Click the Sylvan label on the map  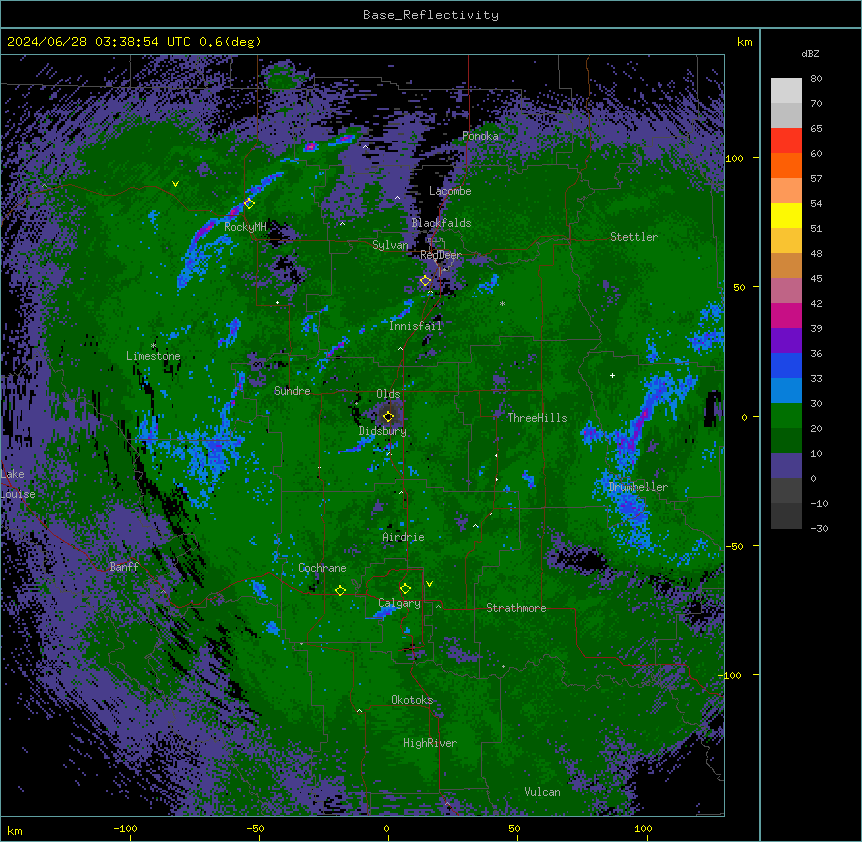point(390,245)
